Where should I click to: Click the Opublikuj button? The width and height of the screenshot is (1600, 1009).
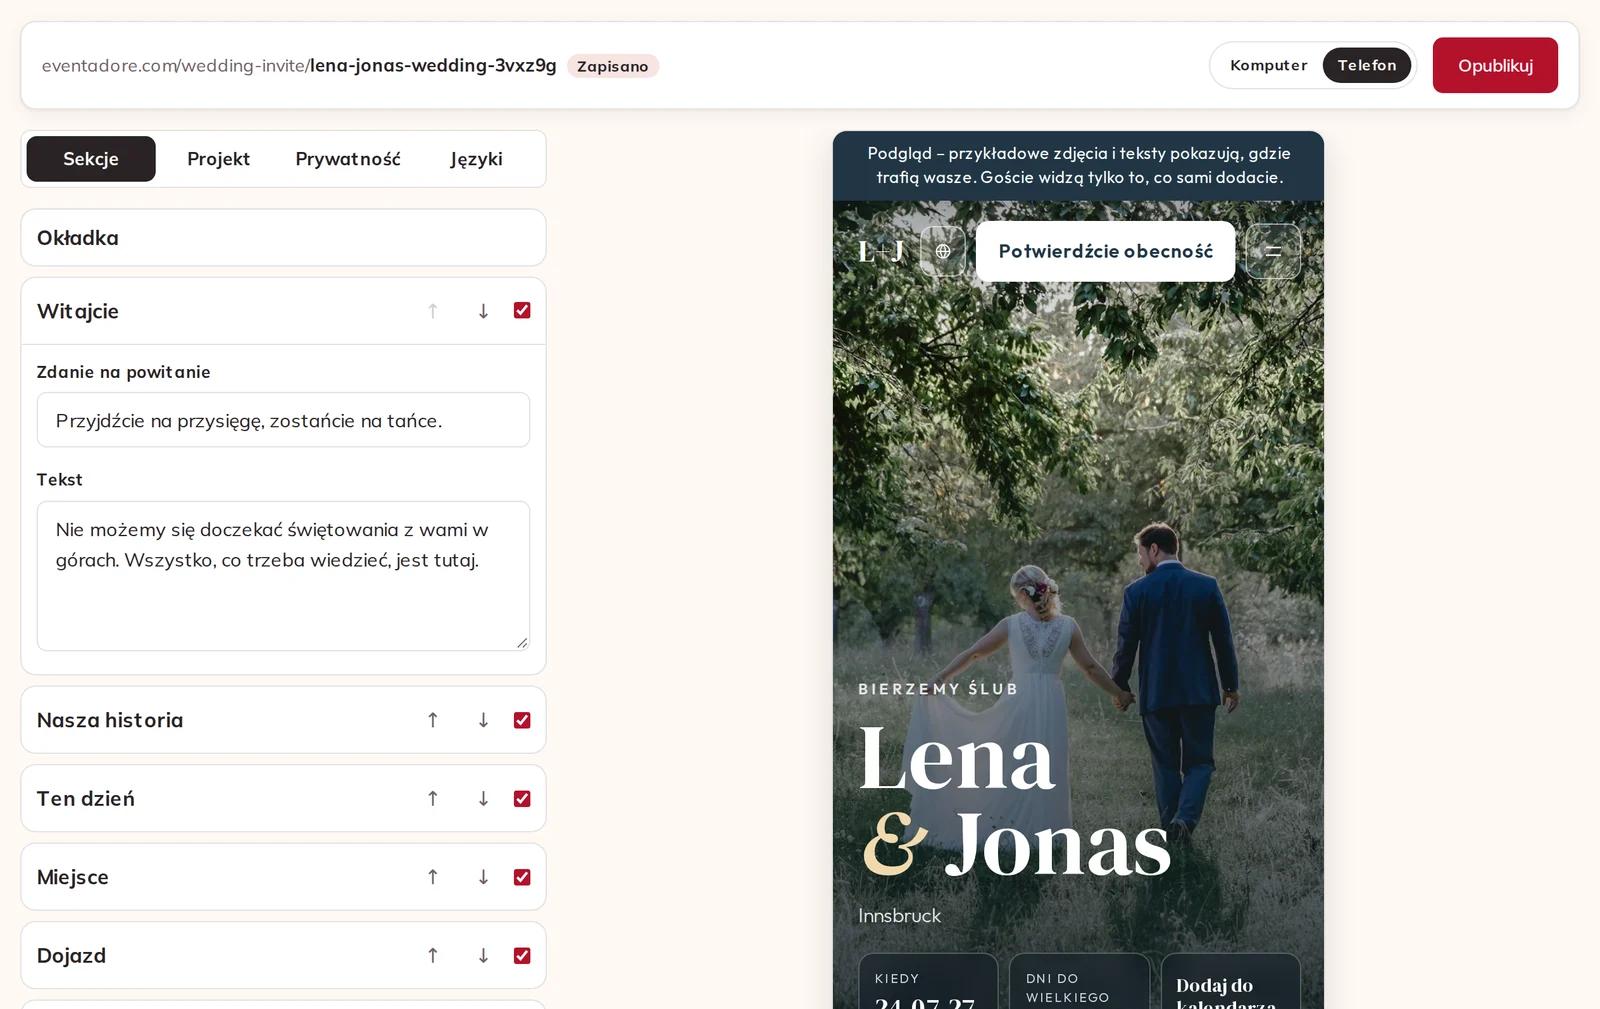pyautogui.click(x=1495, y=65)
